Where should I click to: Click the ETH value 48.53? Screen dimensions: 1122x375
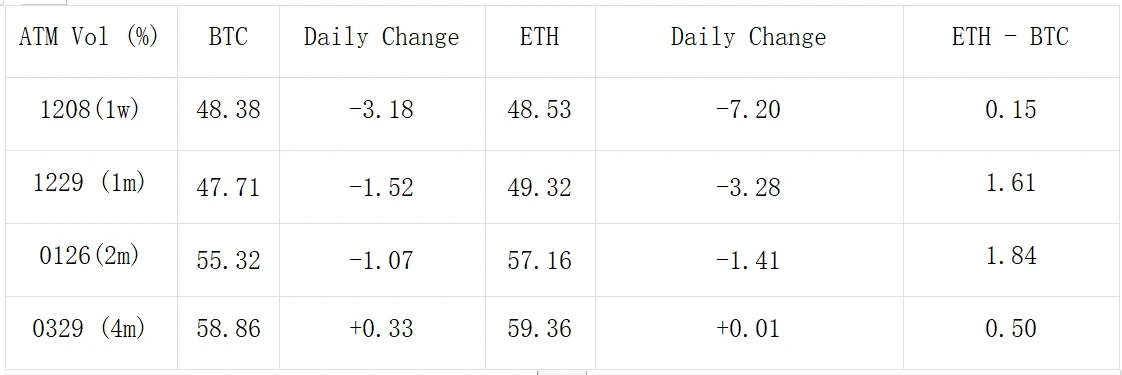(540, 109)
